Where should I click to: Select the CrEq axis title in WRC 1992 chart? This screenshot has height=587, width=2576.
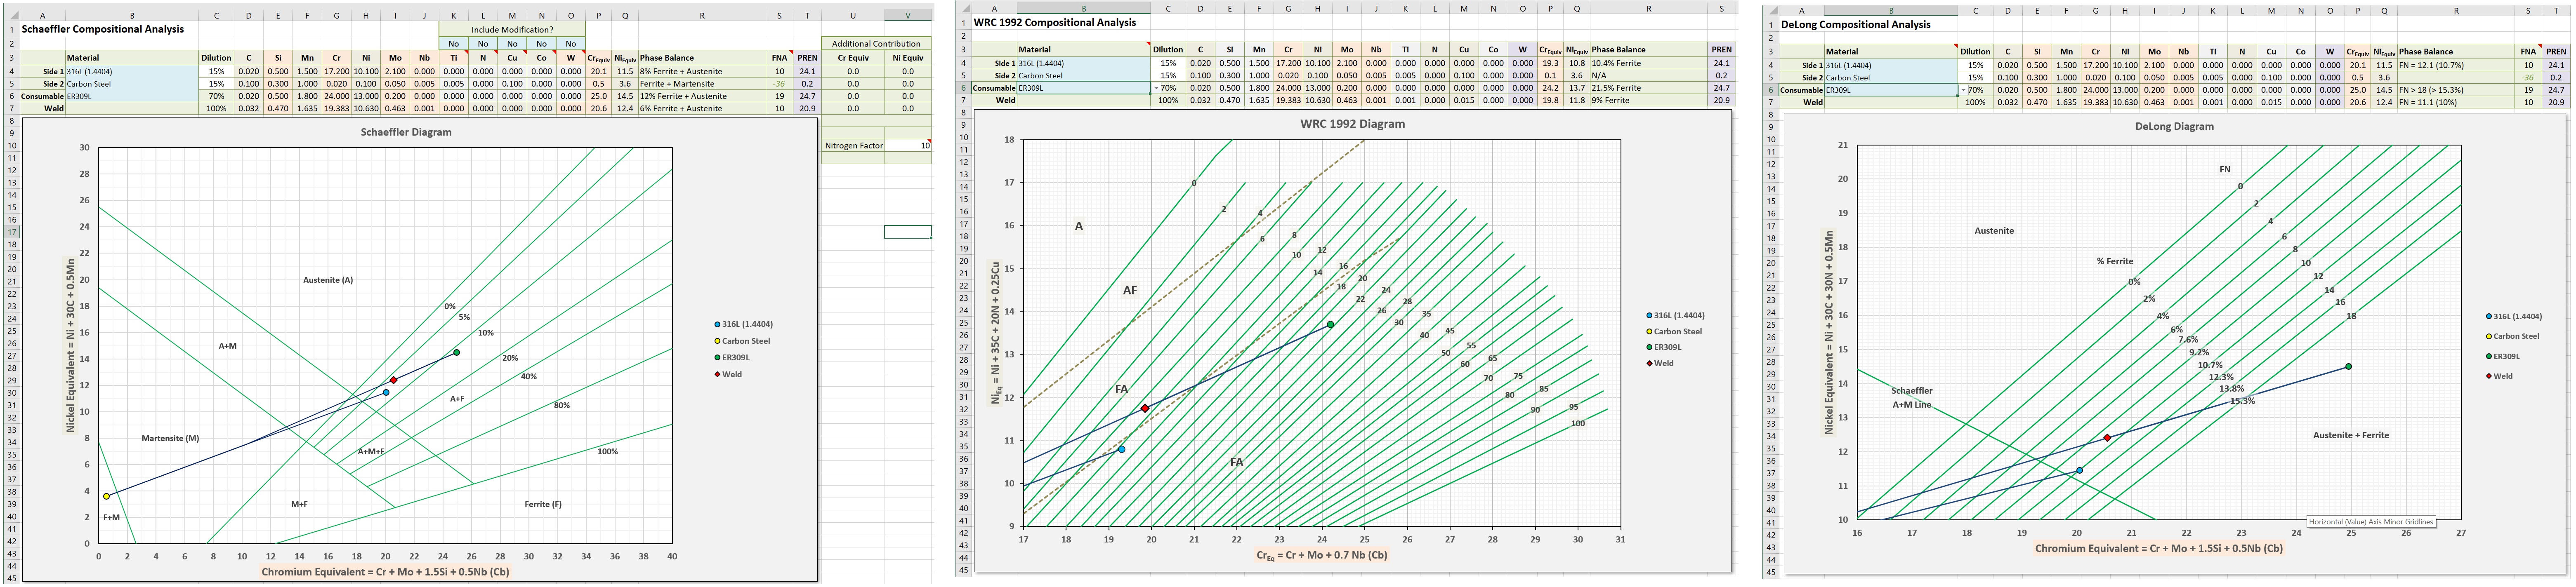[1321, 554]
